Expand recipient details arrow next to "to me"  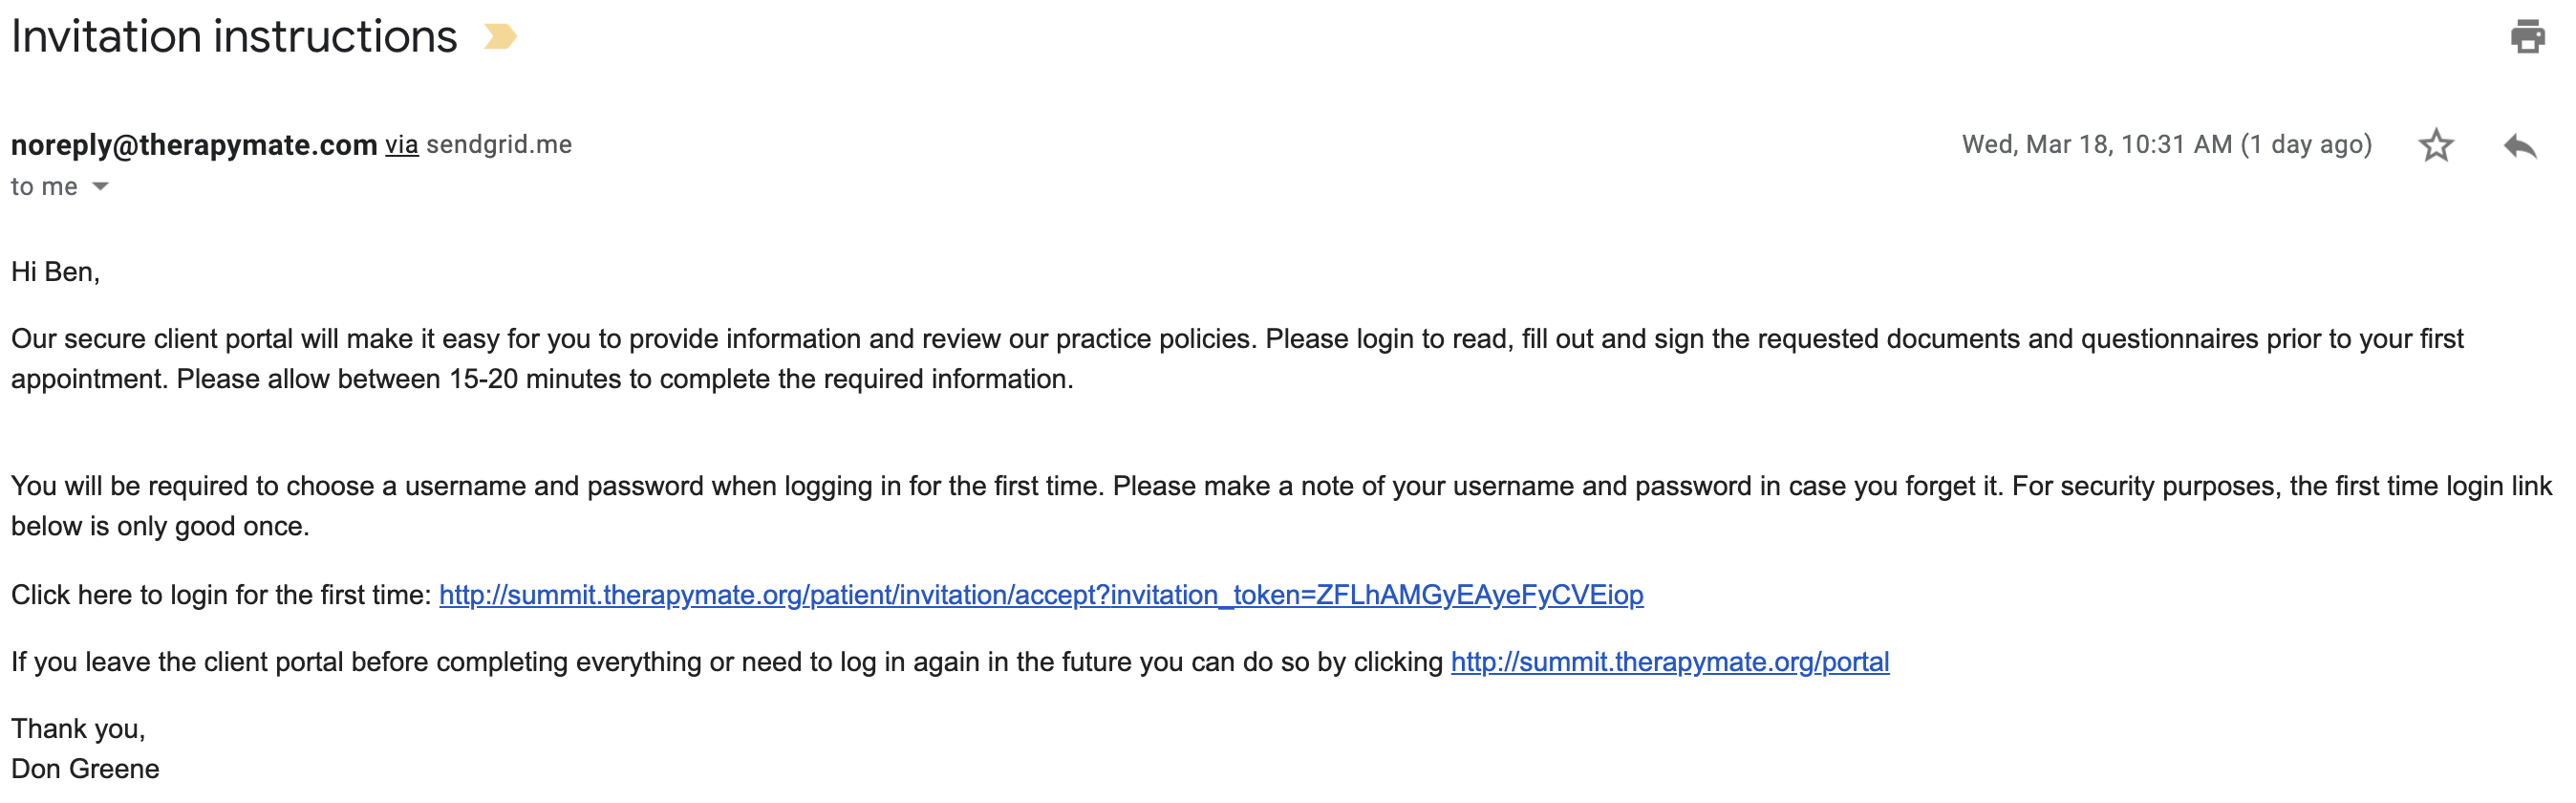[100, 187]
